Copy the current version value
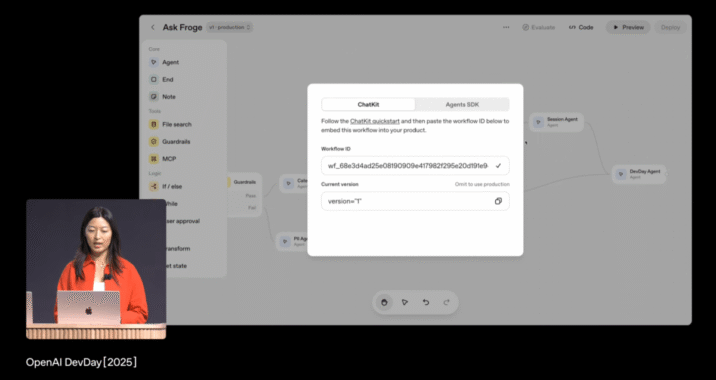716x380 pixels. (498, 201)
